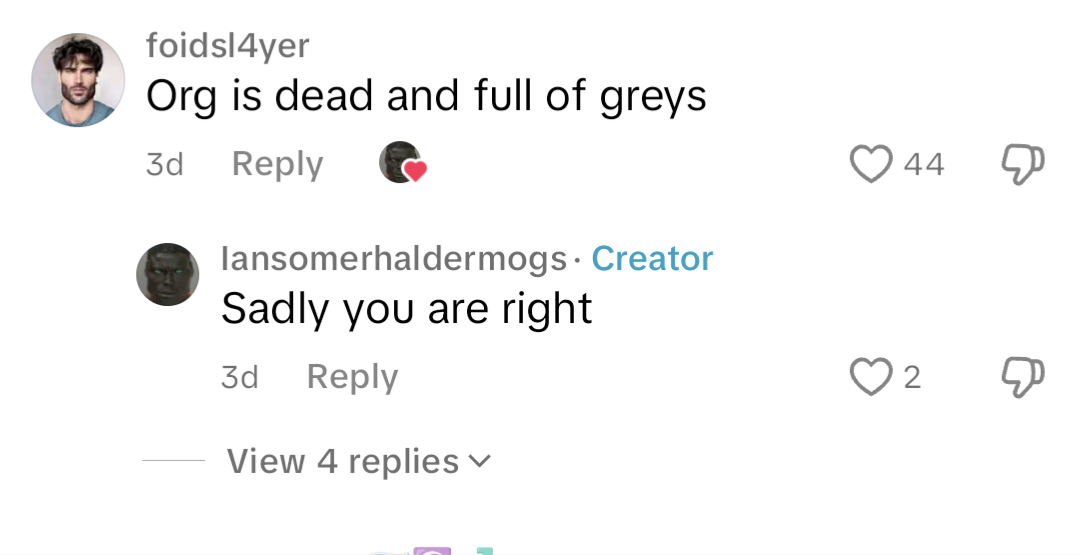This screenshot has width=1080, height=555.
Task: Open the foidsl4yer username link
Action: point(228,46)
